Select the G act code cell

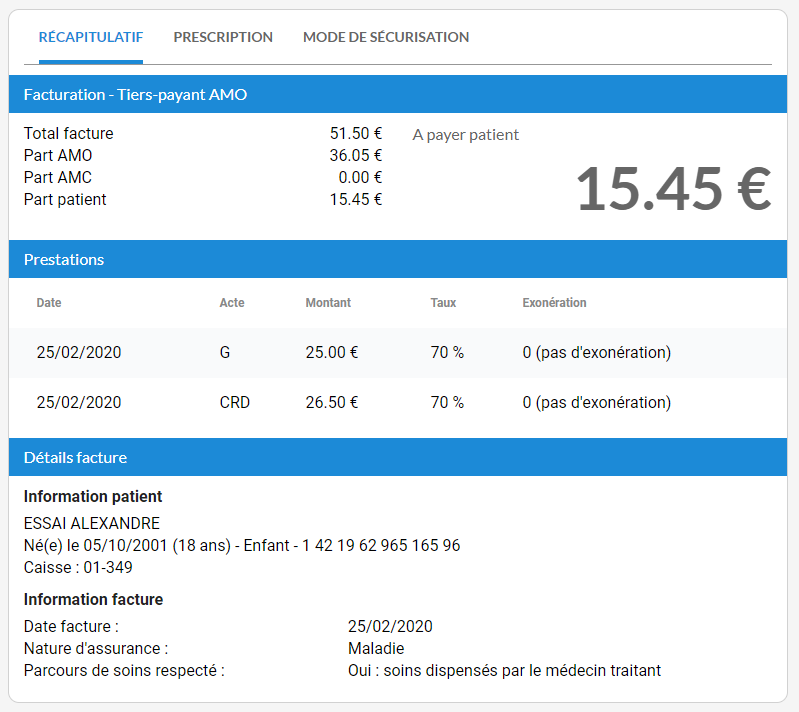tap(224, 352)
